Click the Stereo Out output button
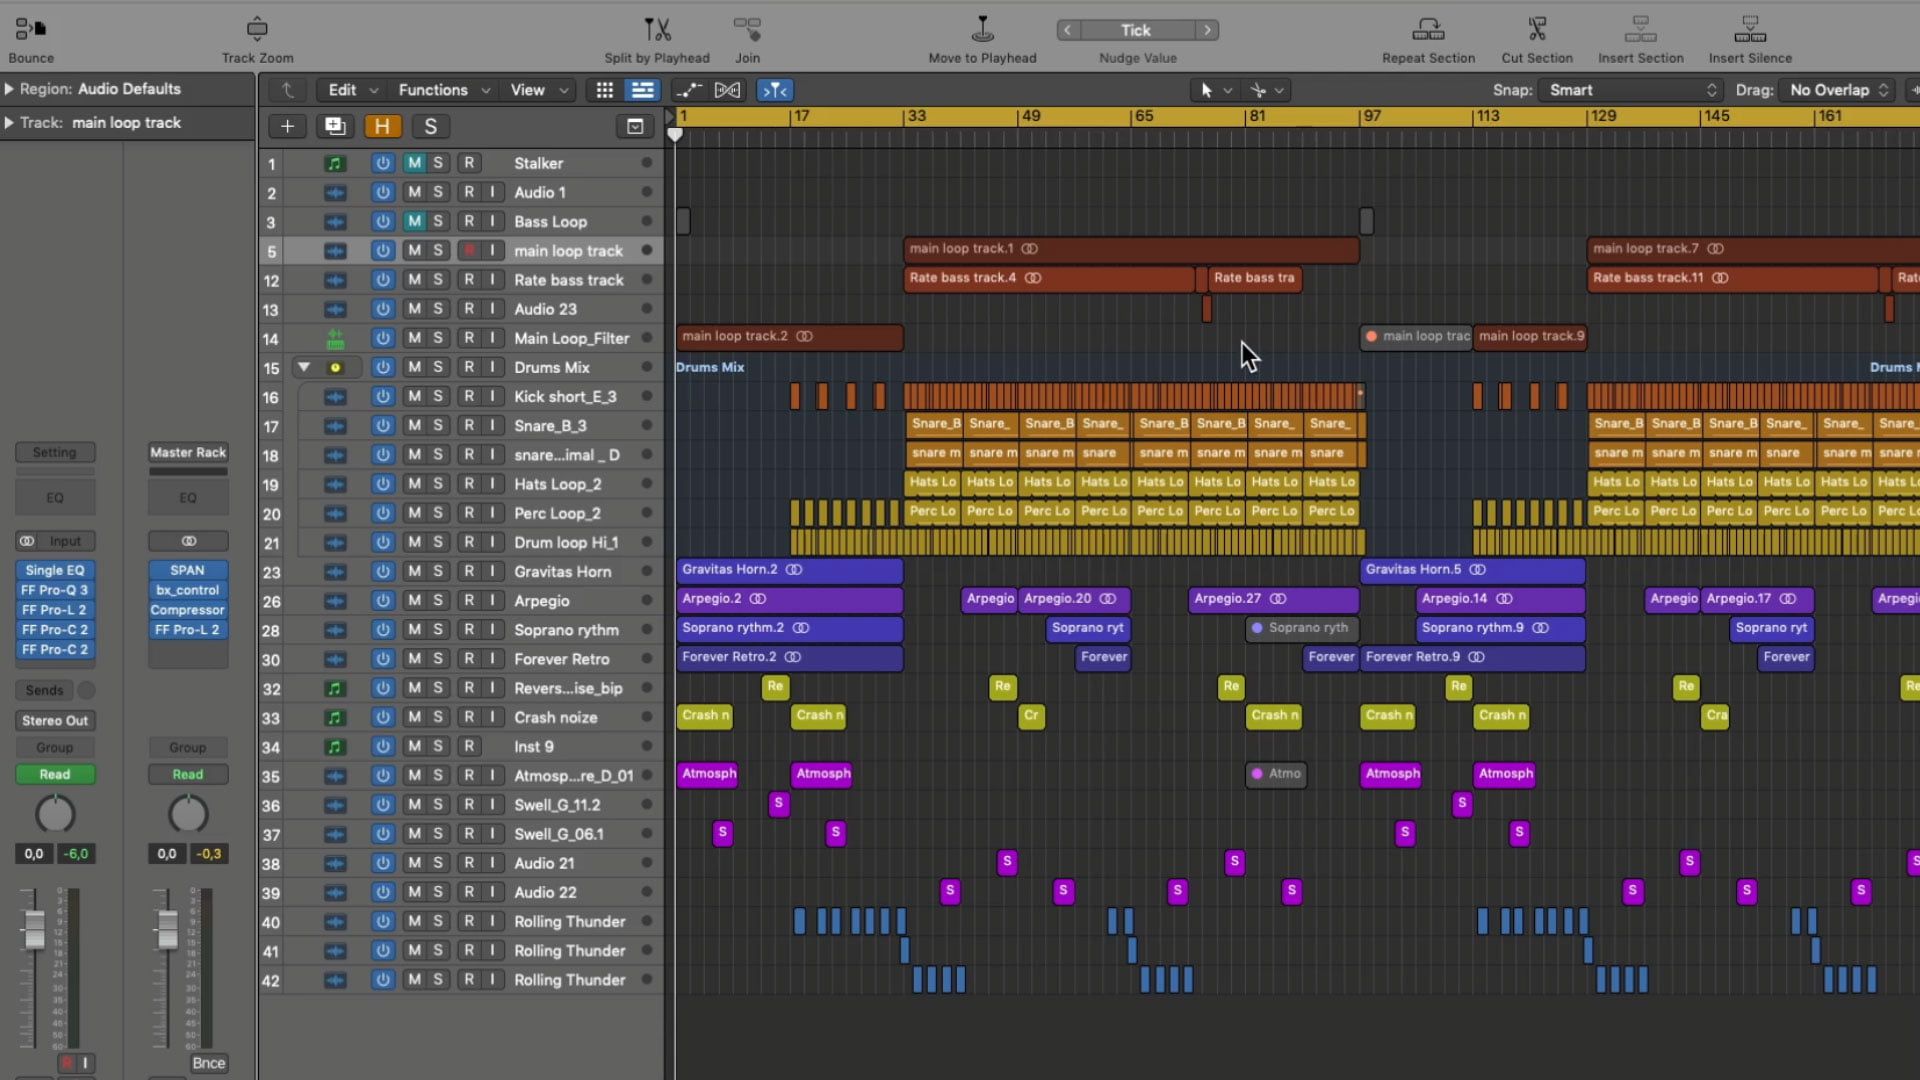 (55, 720)
